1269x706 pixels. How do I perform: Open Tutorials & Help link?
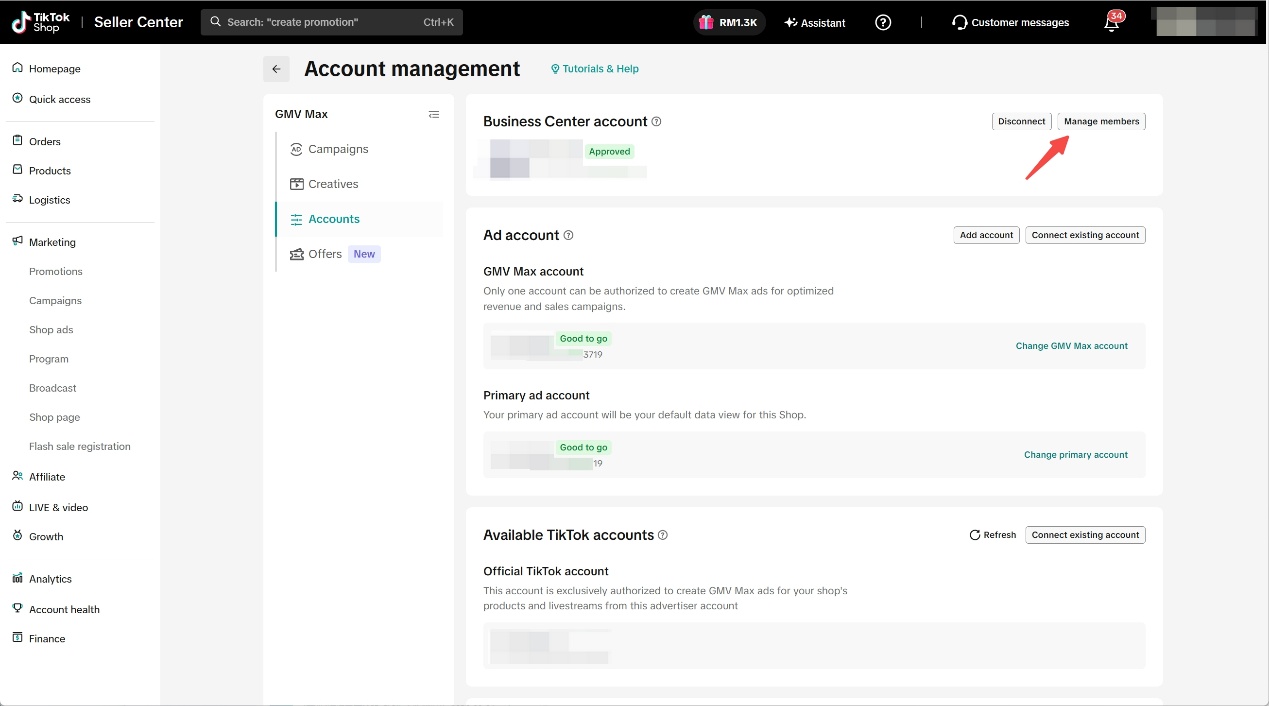[595, 69]
